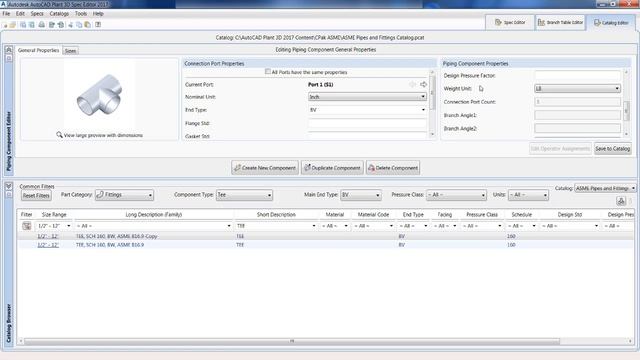The height and width of the screenshot is (360, 640).
Task: Open the Weight Unit dropdown
Action: [577, 88]
